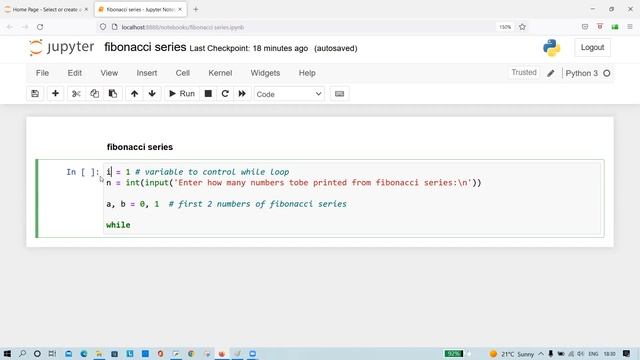The image size is (640, 360).
Task: Move selected cell down arrow
Action: click(152, 94)
